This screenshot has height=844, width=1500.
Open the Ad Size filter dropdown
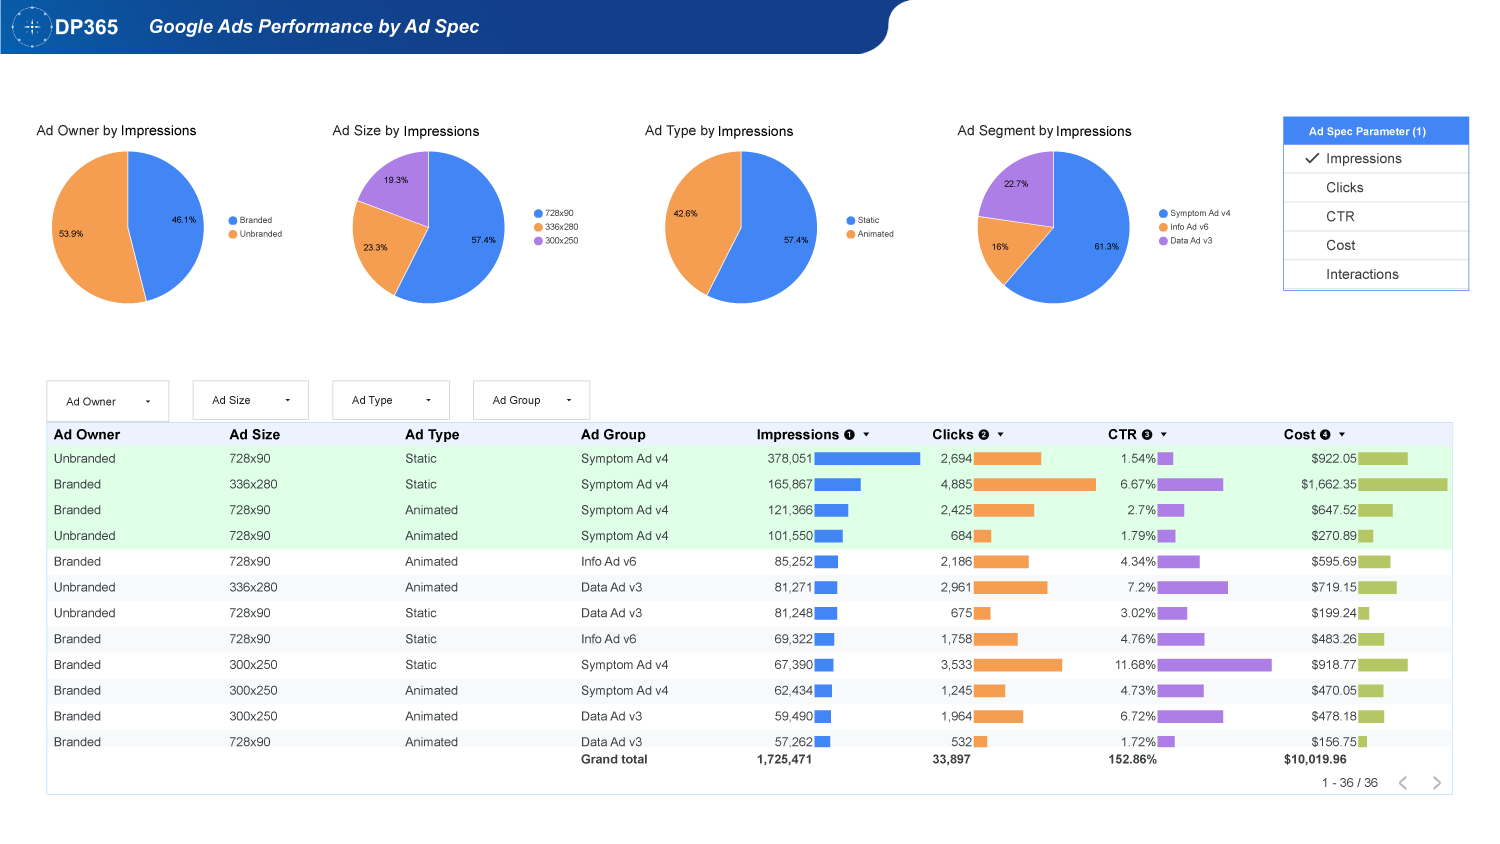[x=250, y=400]
